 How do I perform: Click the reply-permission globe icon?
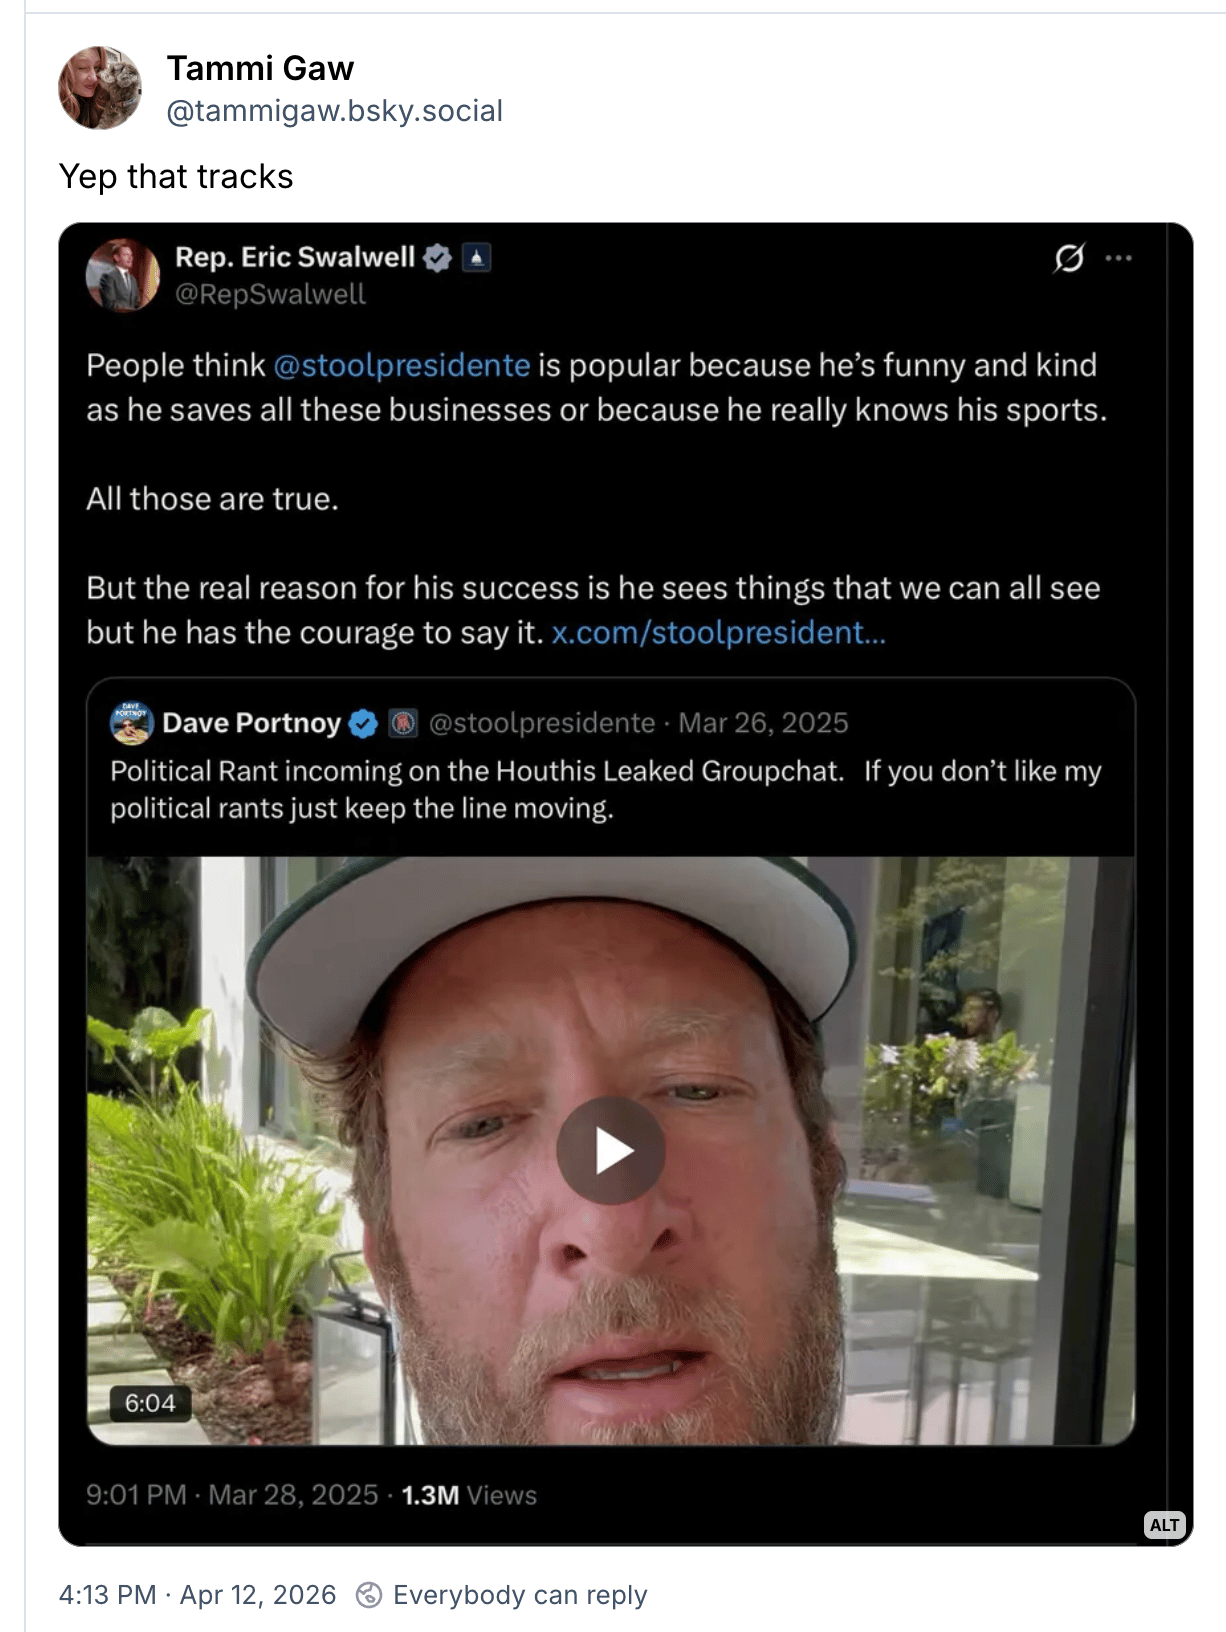369,1594
